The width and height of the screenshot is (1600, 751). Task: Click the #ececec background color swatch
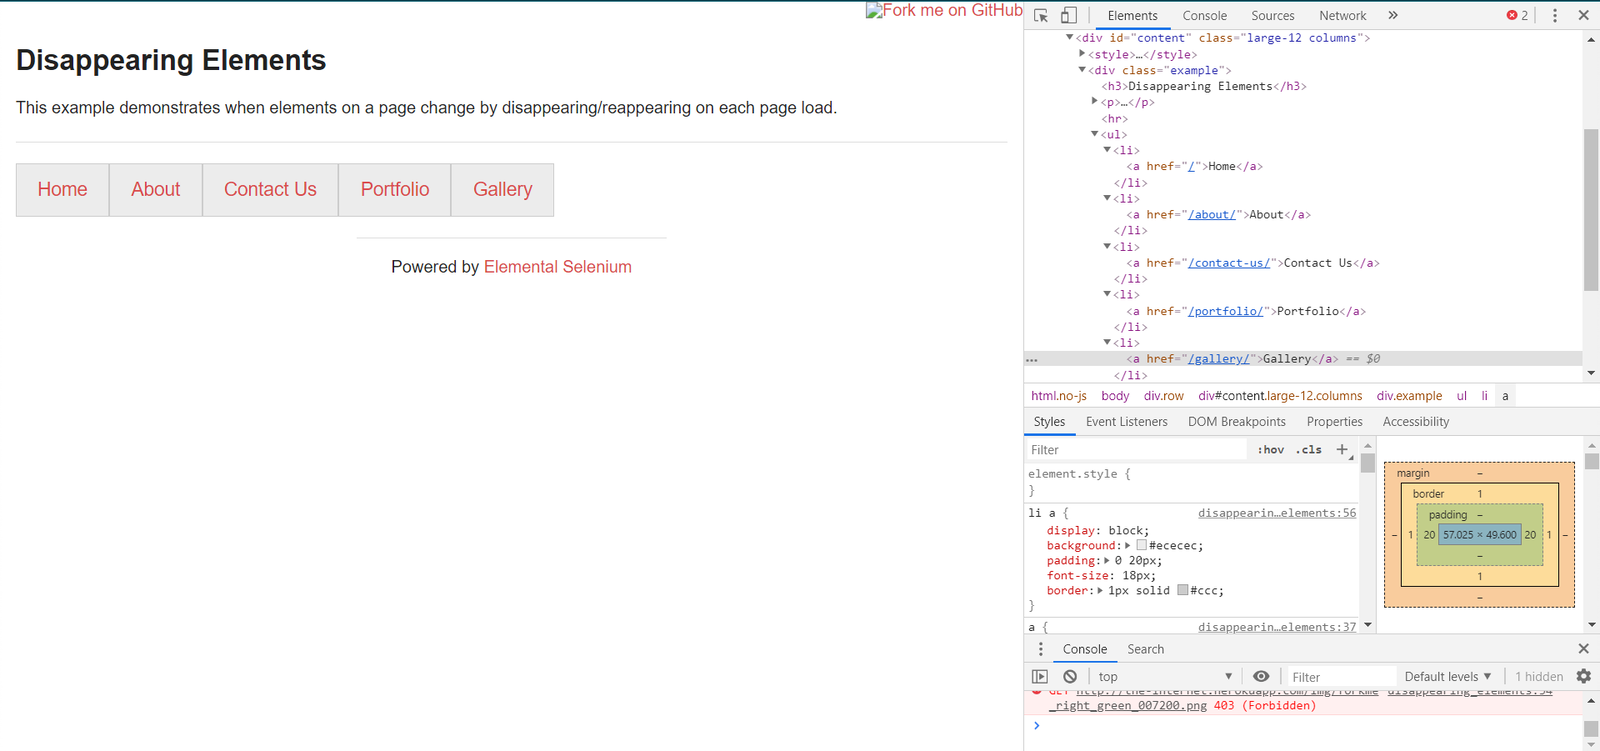click(1141, 546)
